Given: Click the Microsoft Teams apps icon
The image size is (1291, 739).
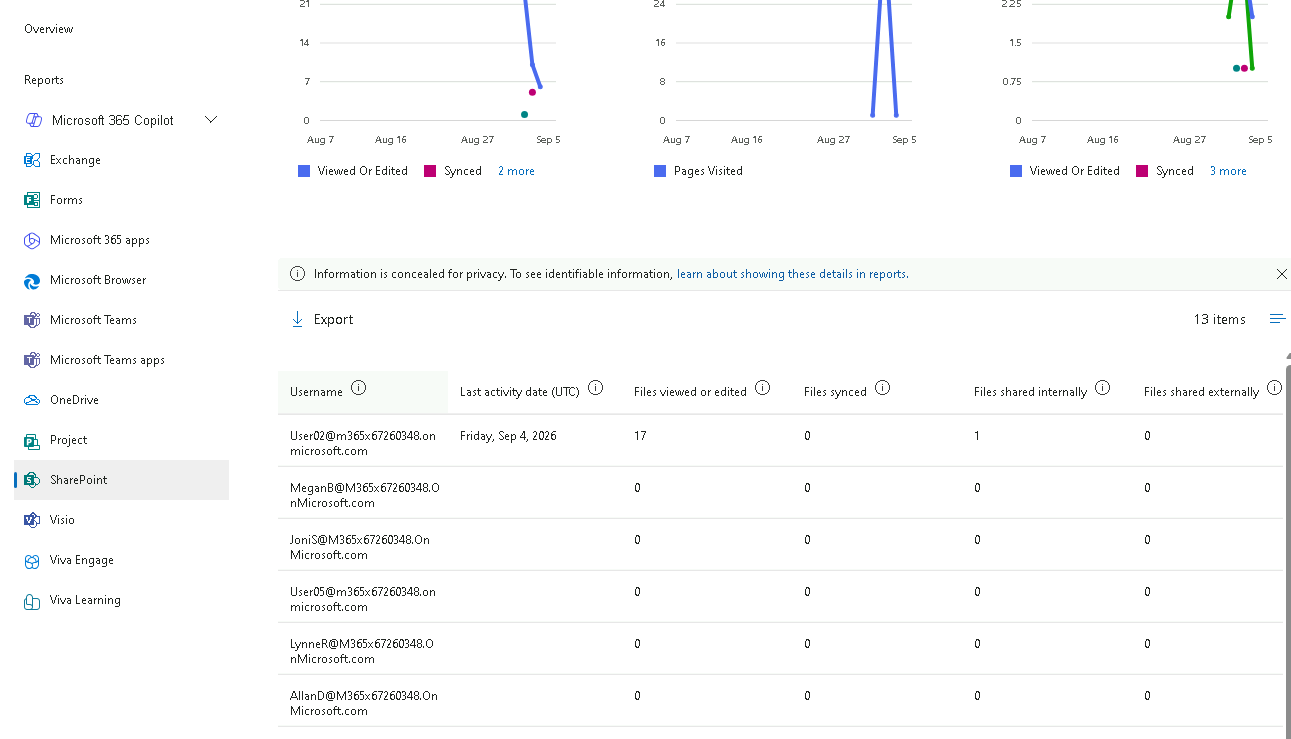Looking at the screenshot, I should click(32, 360).
